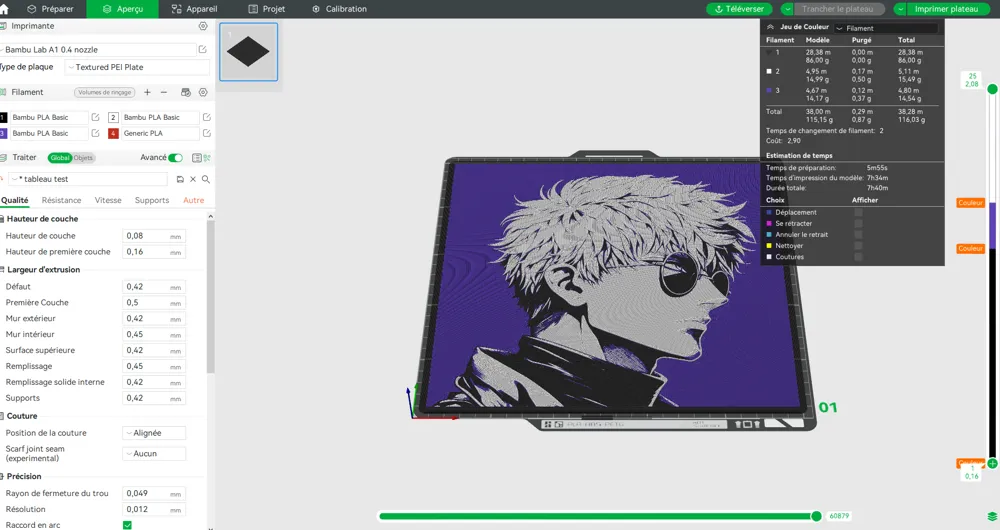Open the Vitesse settings tab
Image resolution: width=1000 pixels, height=530 pixels.
pos(108,200)
